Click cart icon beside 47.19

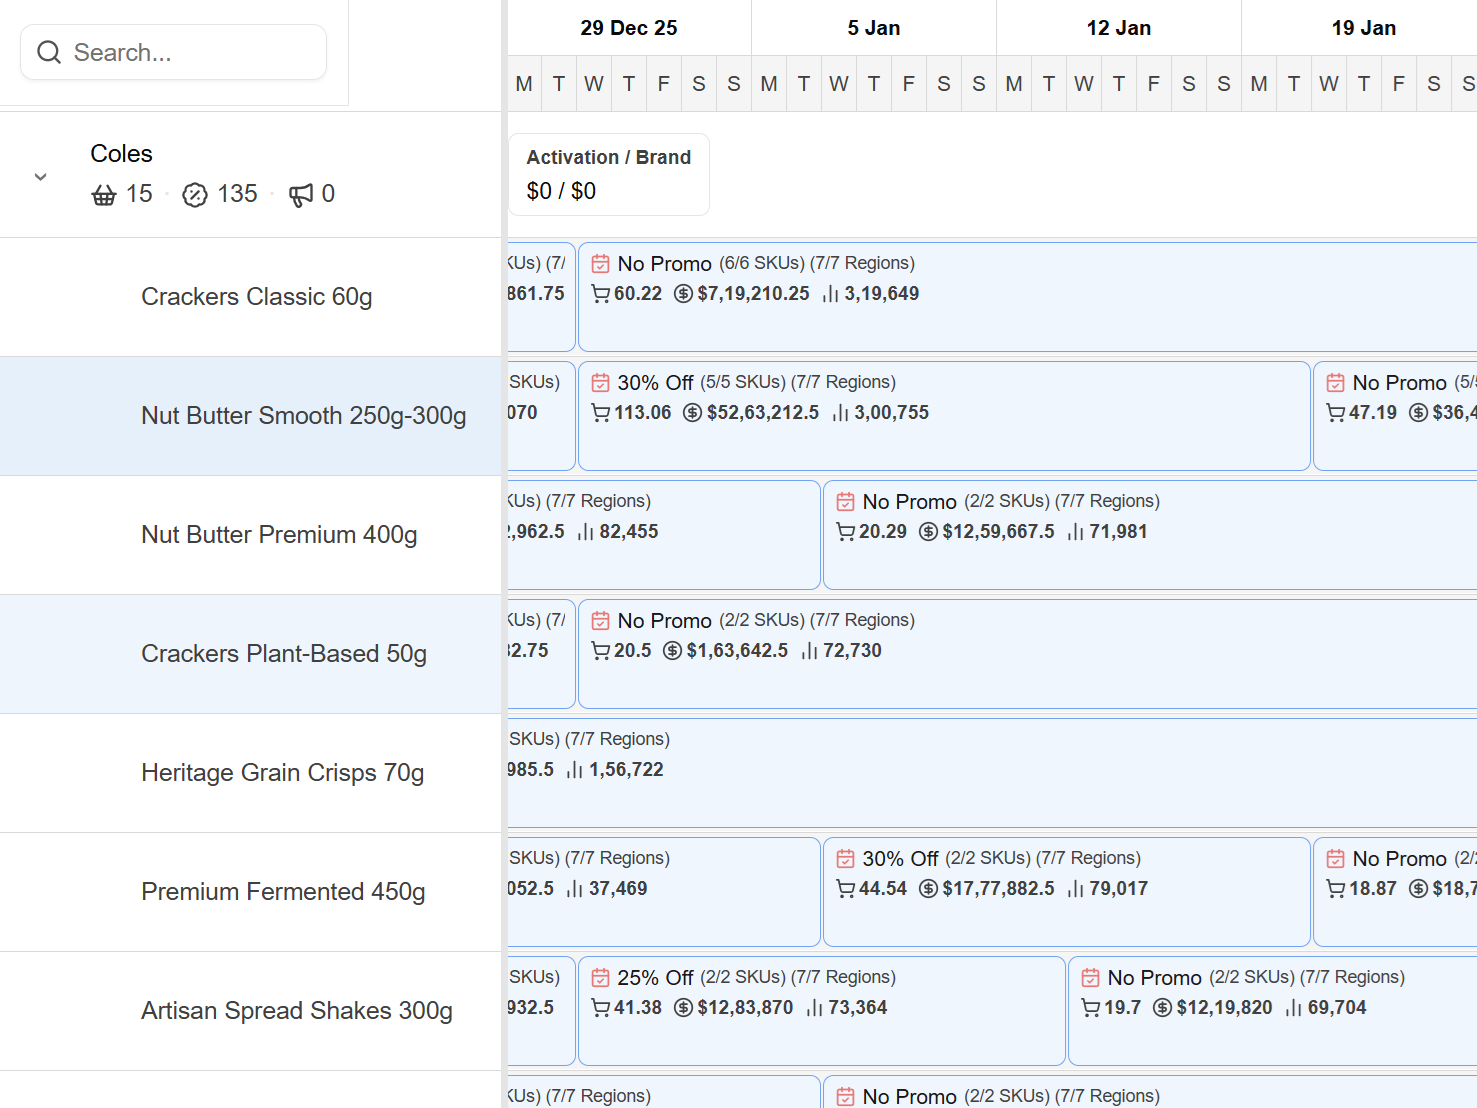tap(1336, 413)
